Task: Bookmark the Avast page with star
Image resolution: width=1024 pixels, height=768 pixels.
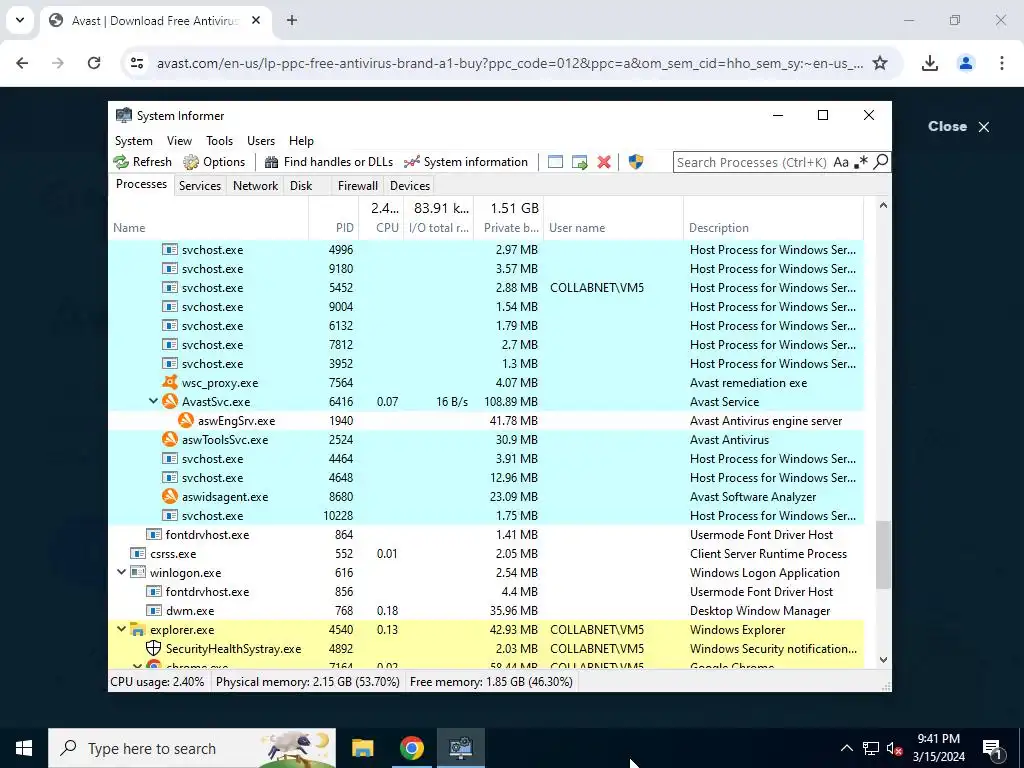Action: [x=880, y=63]
